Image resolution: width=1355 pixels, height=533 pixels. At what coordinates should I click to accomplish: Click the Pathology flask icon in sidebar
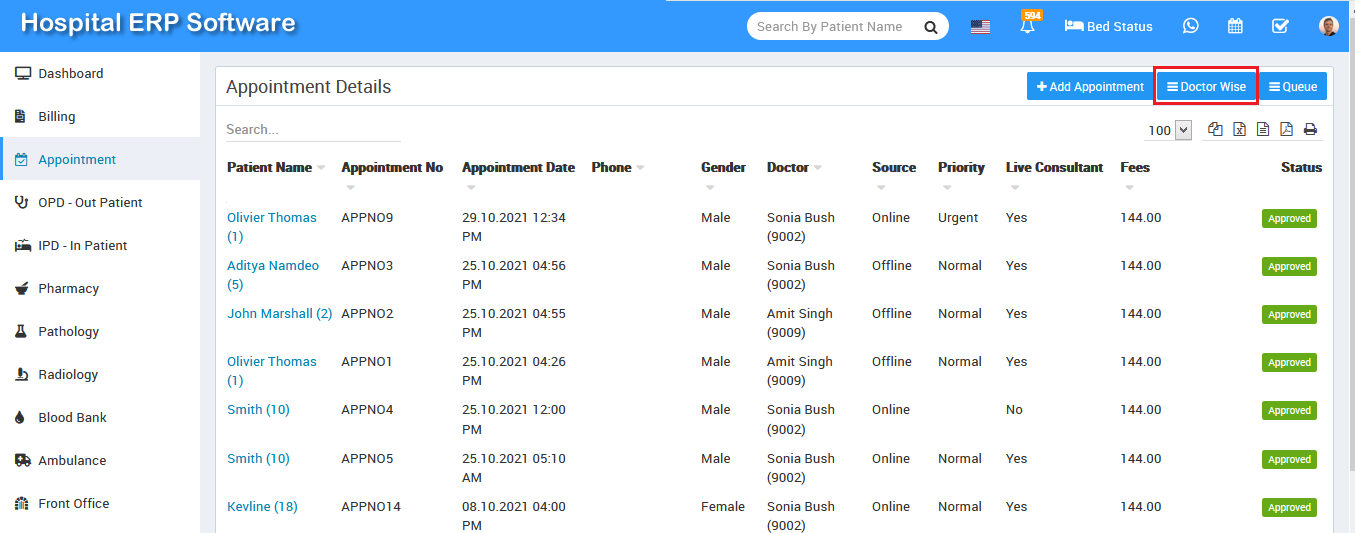[20, 331]
